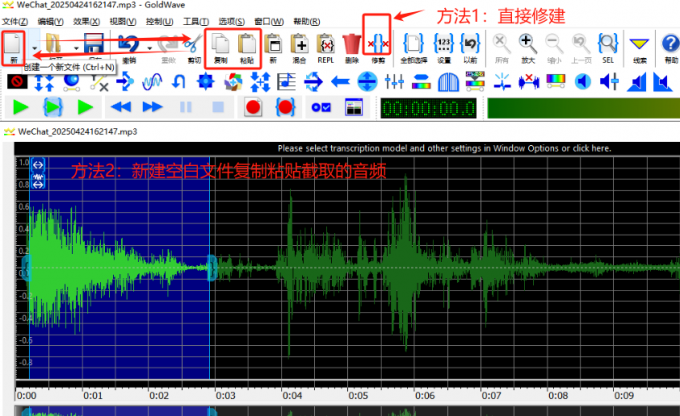Play the selection with the bracketed play button
The height and width of the screenshot is (416, 680).
(53, 107)
